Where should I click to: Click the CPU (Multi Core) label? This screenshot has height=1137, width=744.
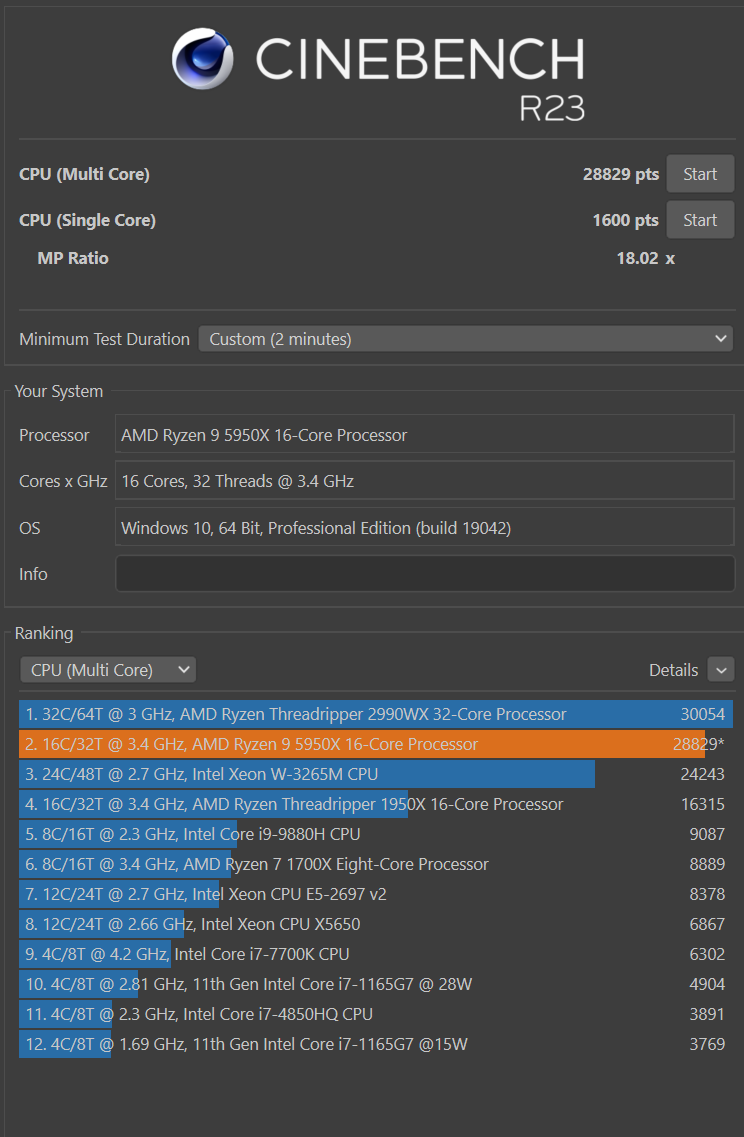pyautogui.click(x=84, y=174)
